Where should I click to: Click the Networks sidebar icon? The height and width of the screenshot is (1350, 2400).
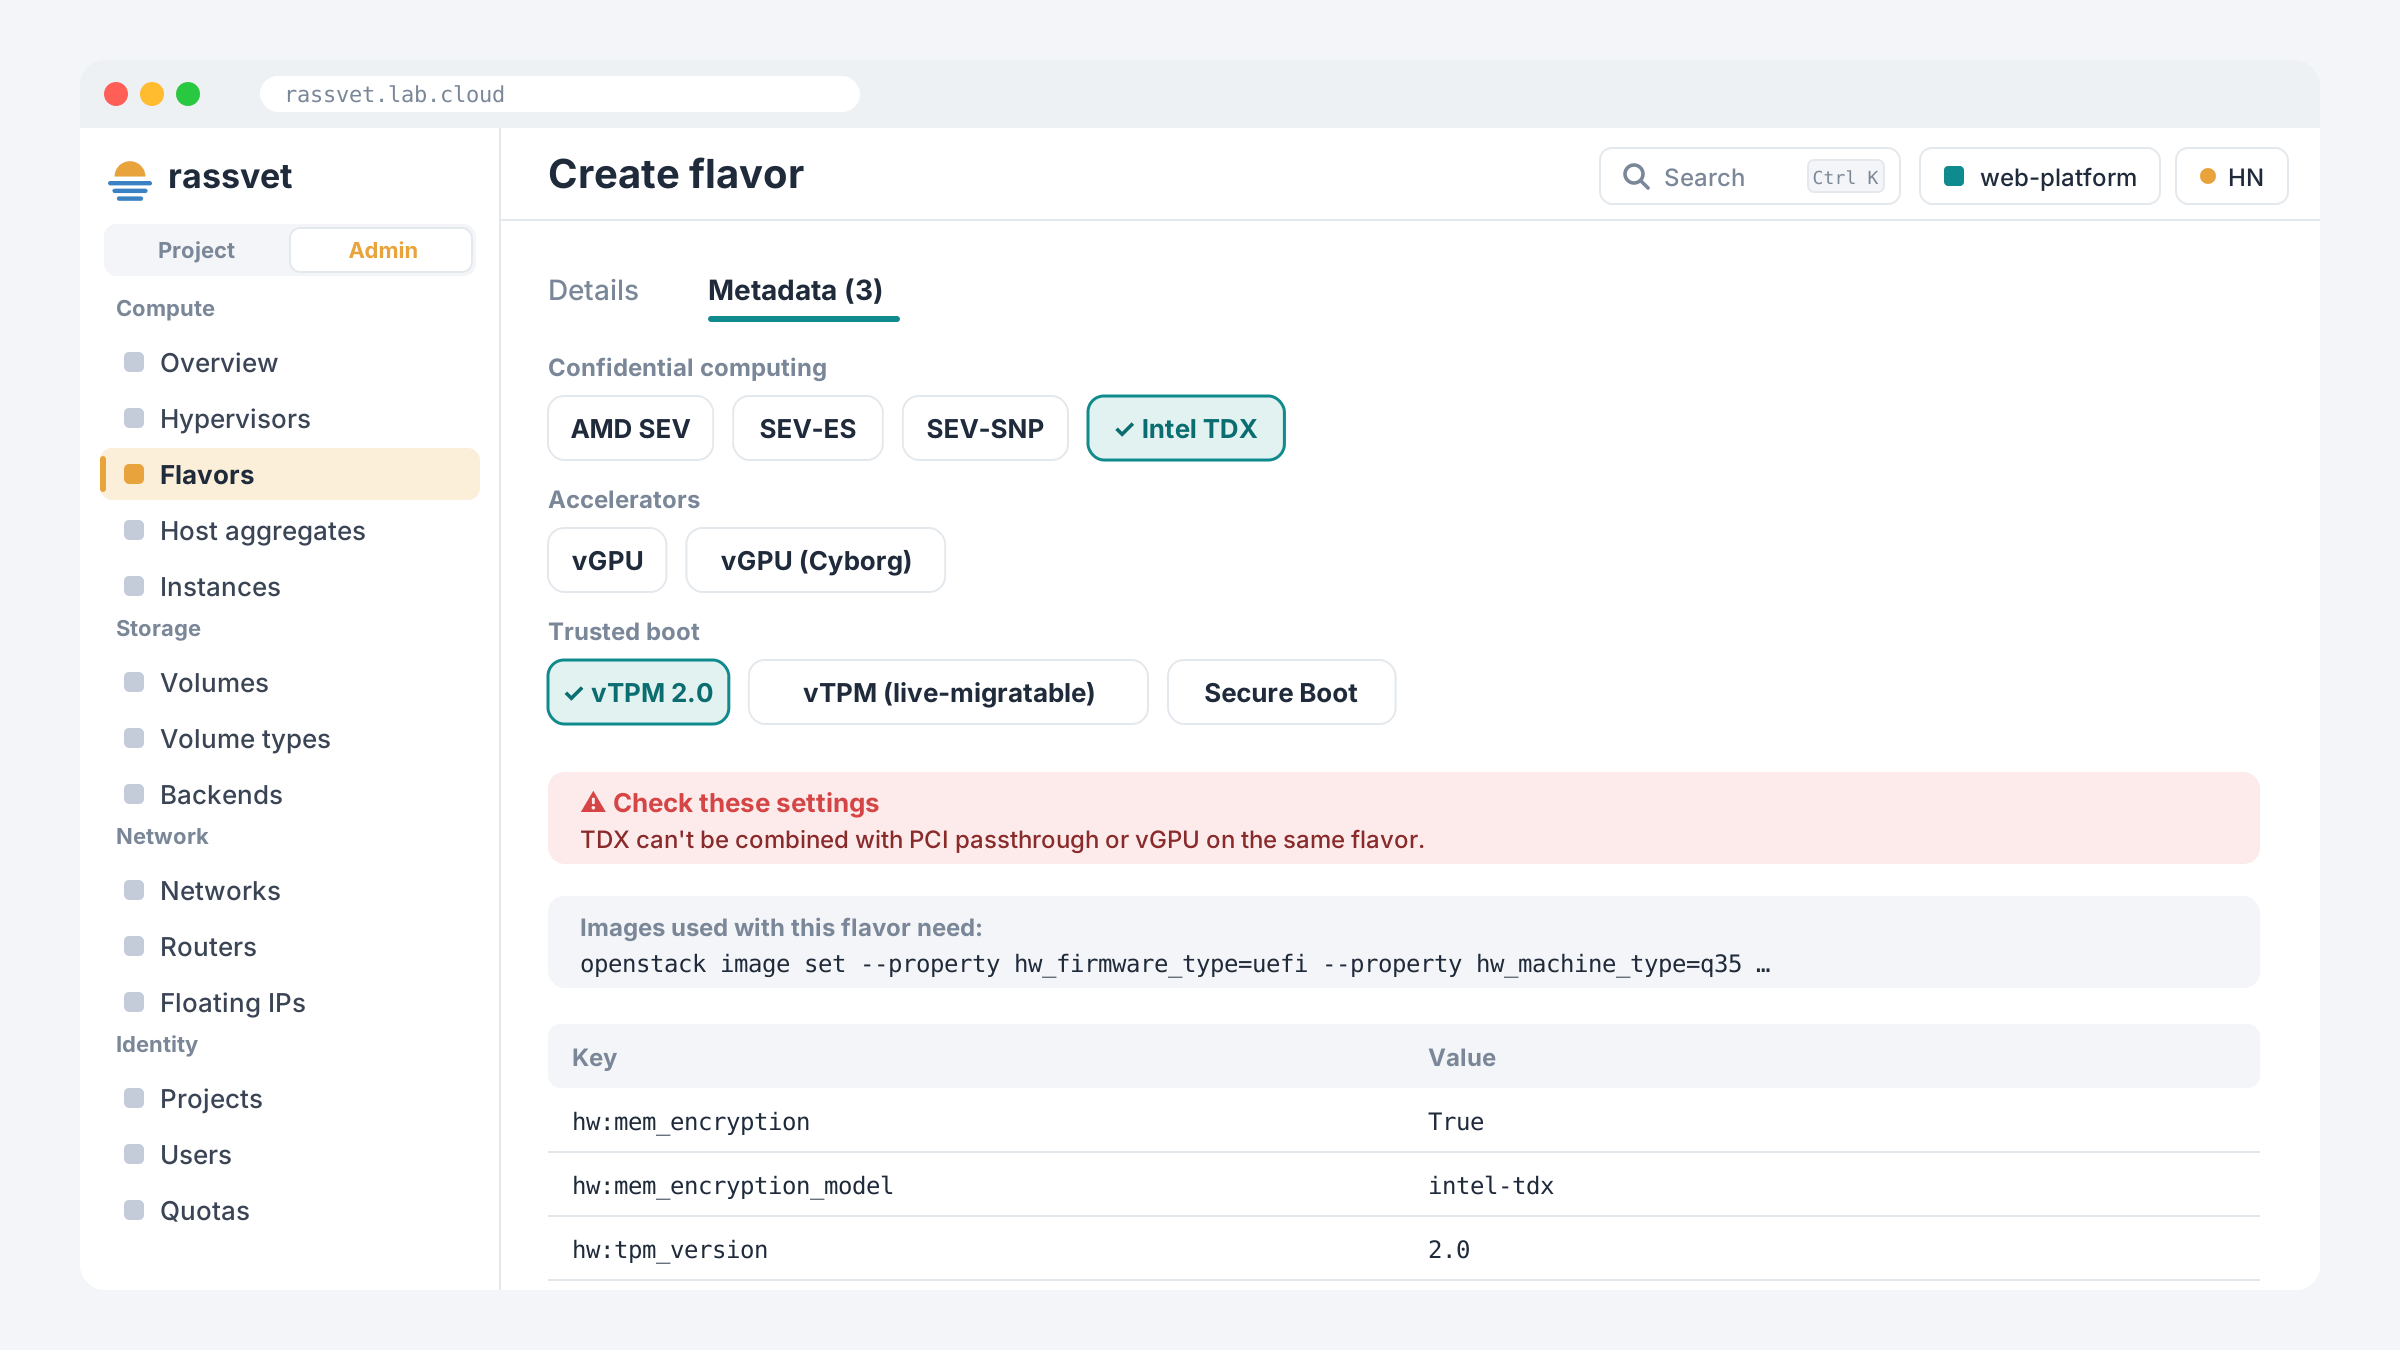134,890
